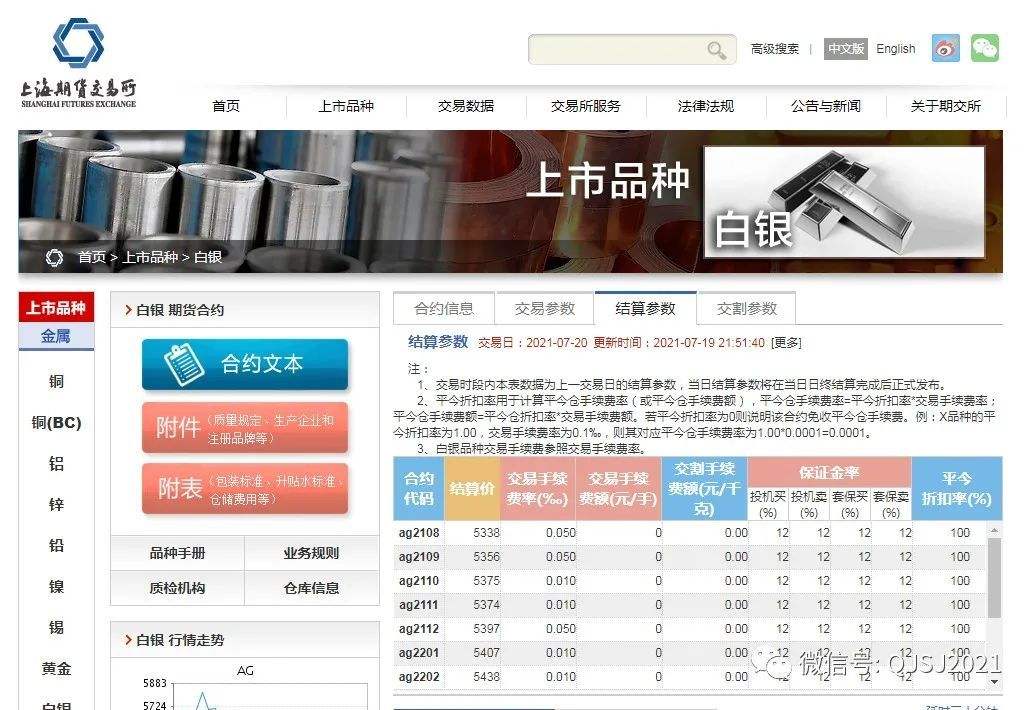Screen dimensions: 1036x710
Task: Click the breadcrumb home icon near 首页
Action: pos(55,256)
